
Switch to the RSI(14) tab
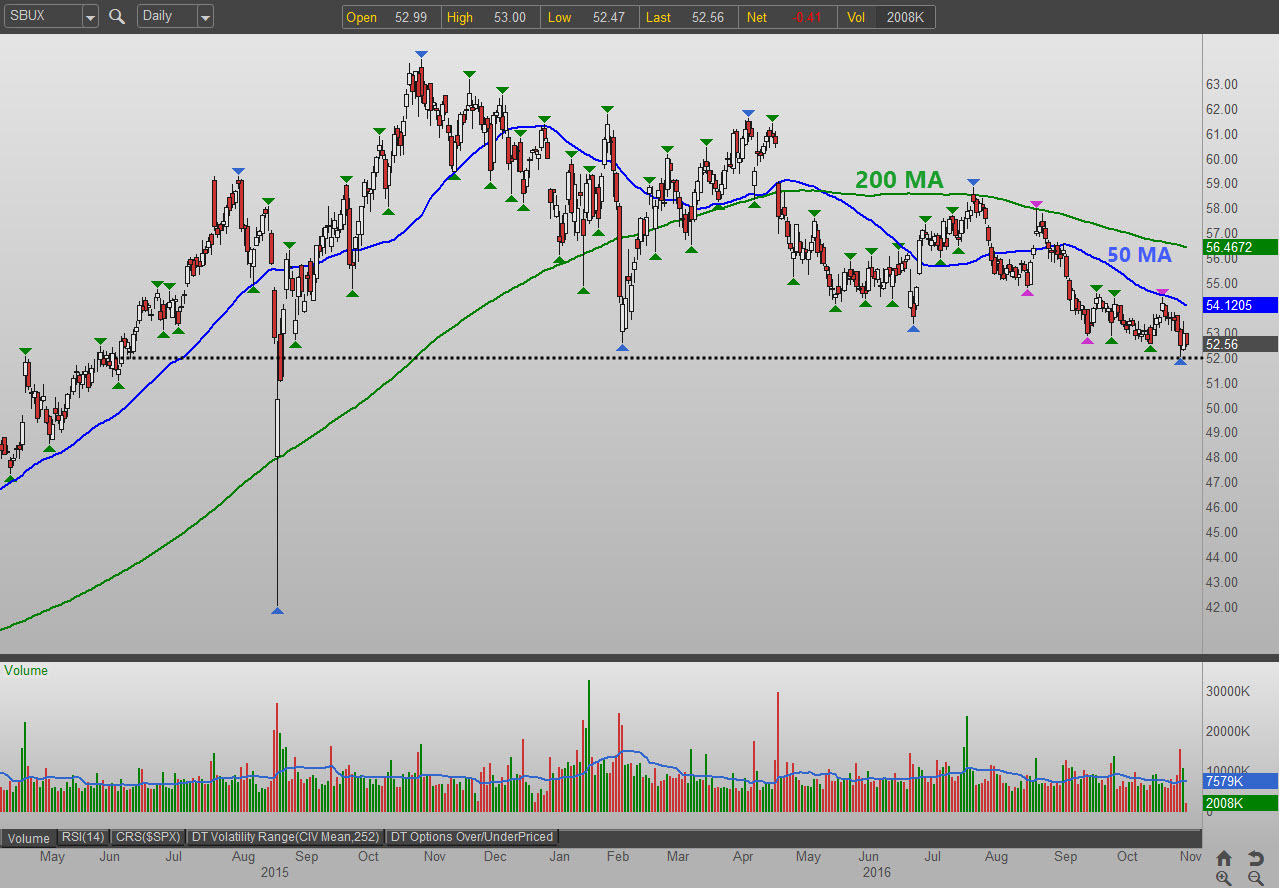(83, 838)
